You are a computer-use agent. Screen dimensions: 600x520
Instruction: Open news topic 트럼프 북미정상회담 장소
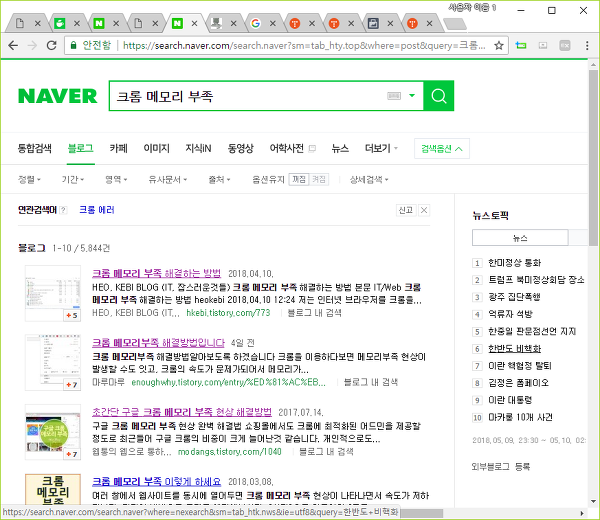(536, 280)
